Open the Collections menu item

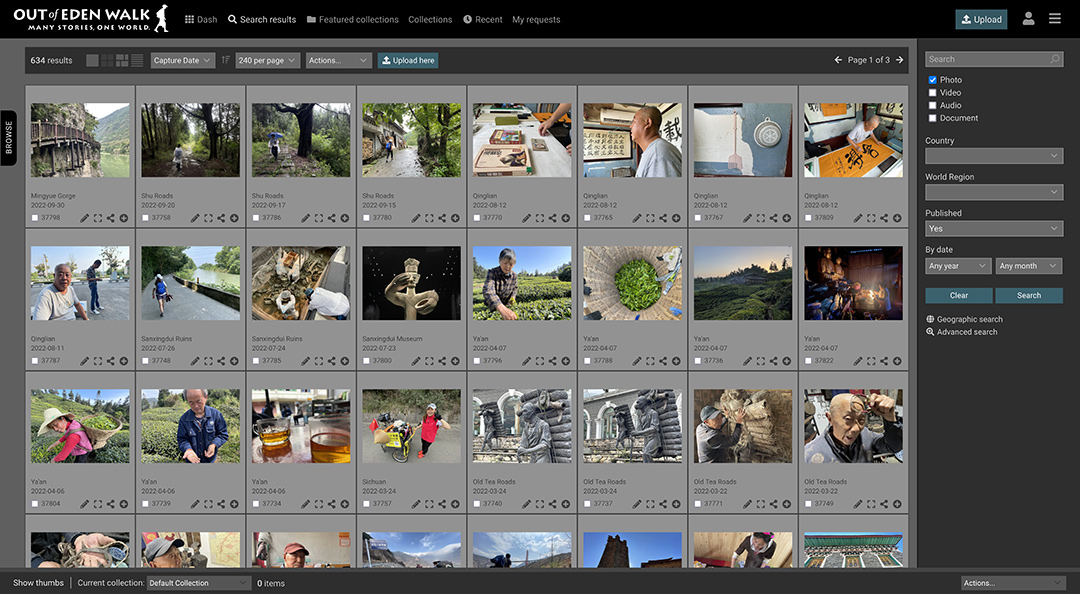coord(430,19)
